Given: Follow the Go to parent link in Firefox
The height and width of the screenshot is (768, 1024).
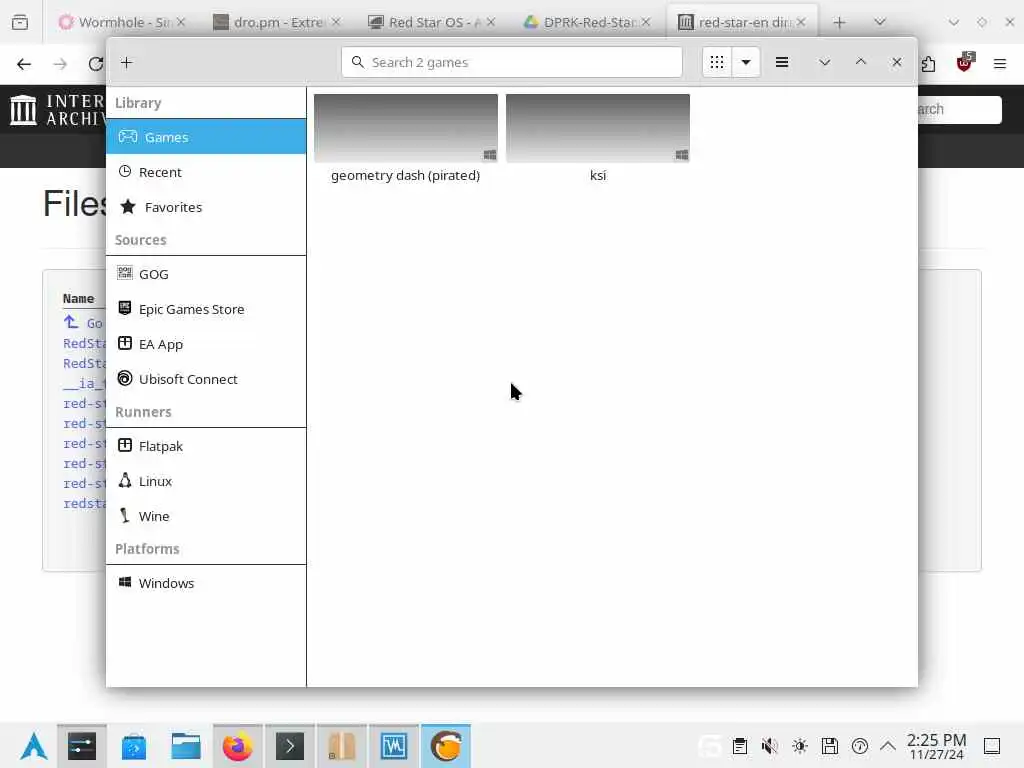Looking at the screenshot, I should 83,323.
